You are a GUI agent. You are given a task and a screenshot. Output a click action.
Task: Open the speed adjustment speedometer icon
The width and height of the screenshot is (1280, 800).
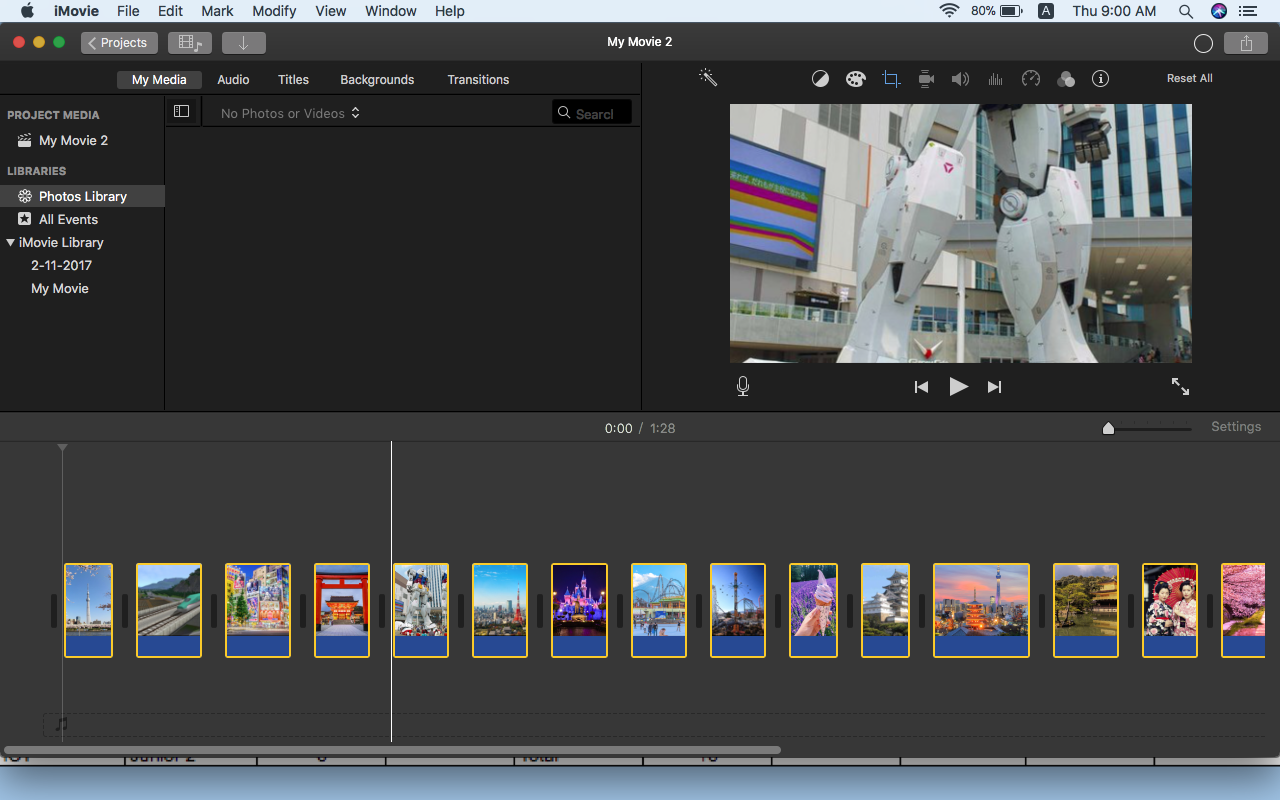(1031, 79)
